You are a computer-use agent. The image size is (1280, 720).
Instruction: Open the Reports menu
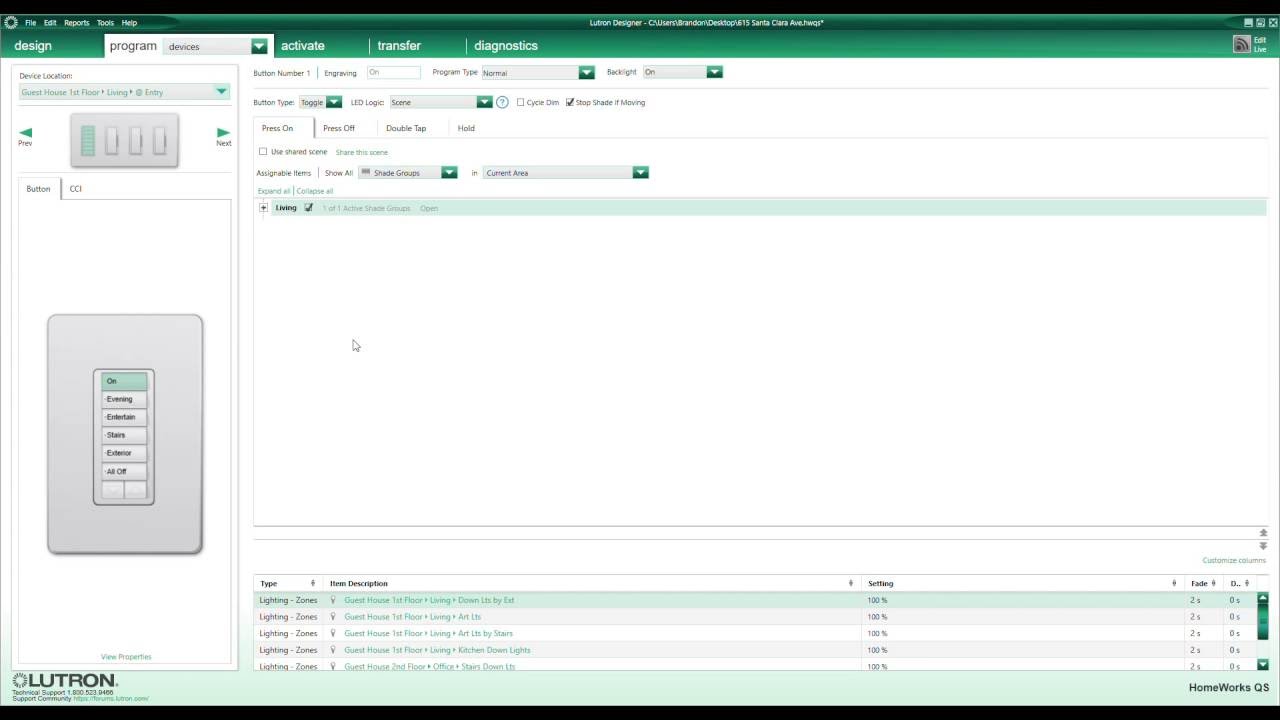coord(77,22)
